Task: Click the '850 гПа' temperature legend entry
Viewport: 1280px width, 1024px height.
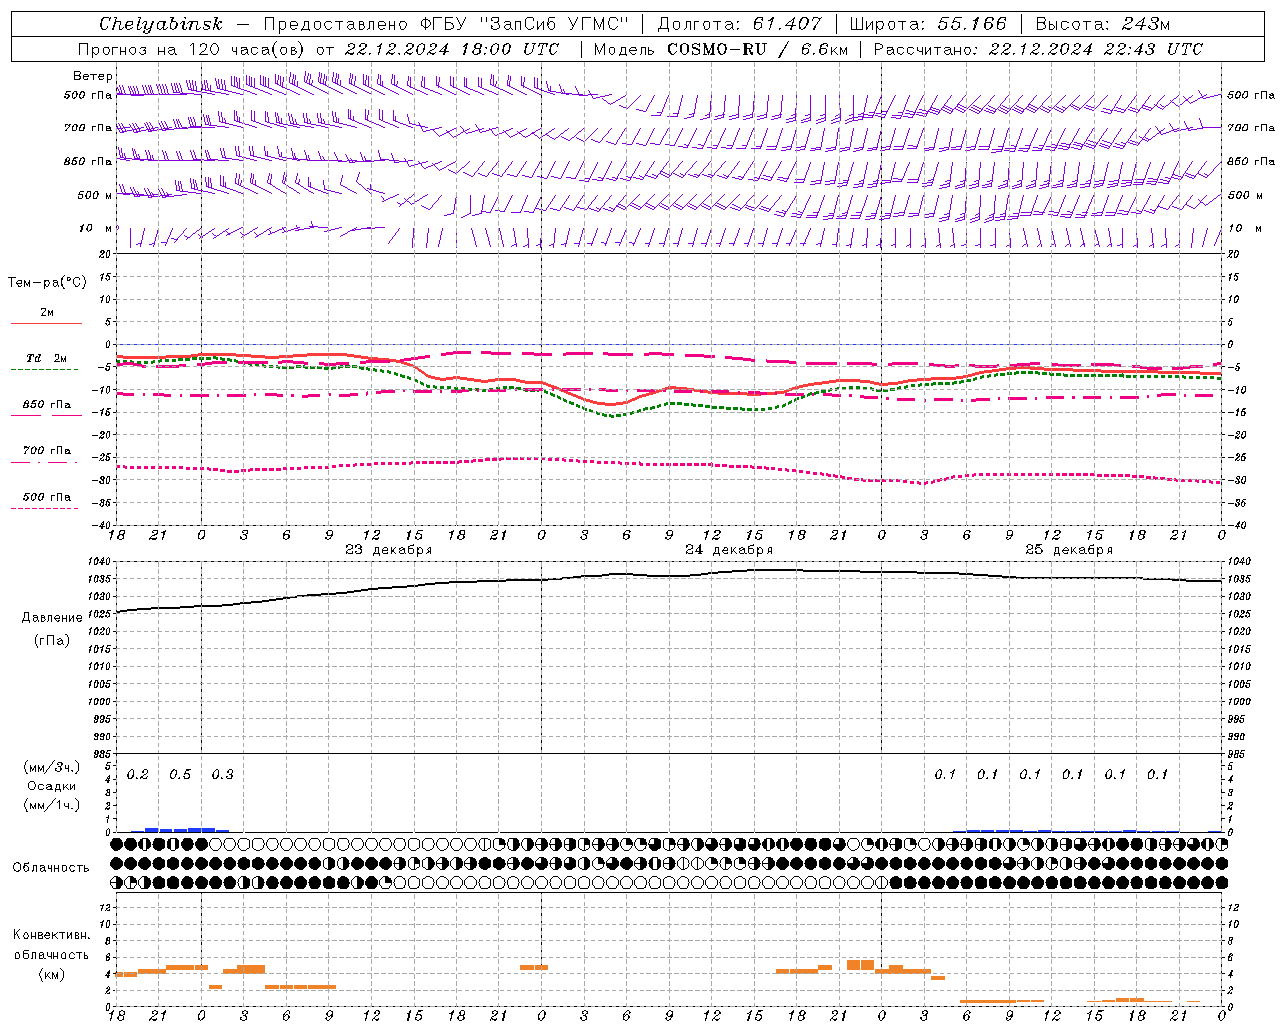Action: (47, 405)
